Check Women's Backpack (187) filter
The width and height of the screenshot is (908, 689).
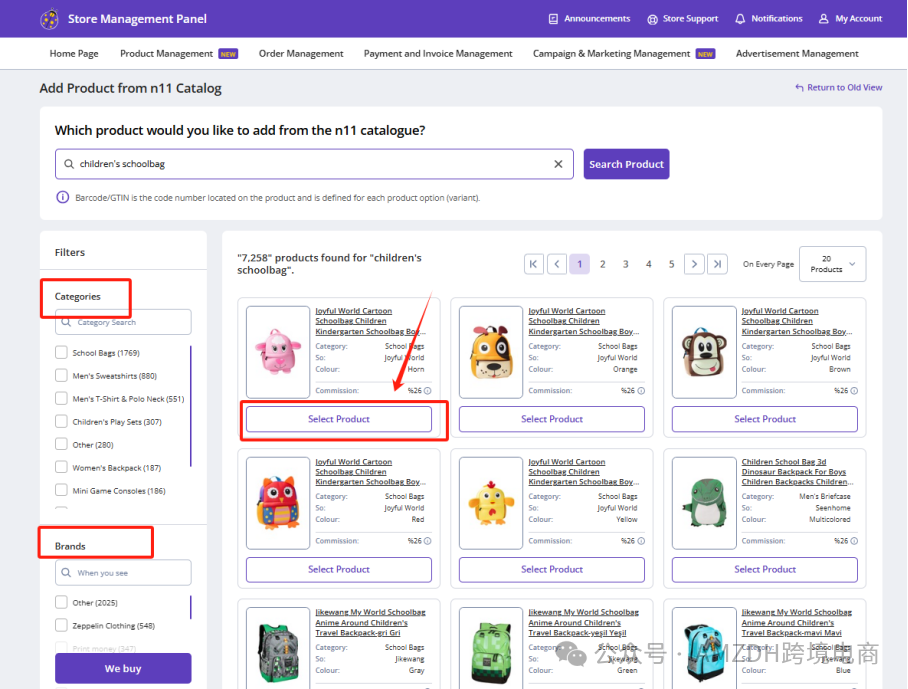tap(61, 467)
